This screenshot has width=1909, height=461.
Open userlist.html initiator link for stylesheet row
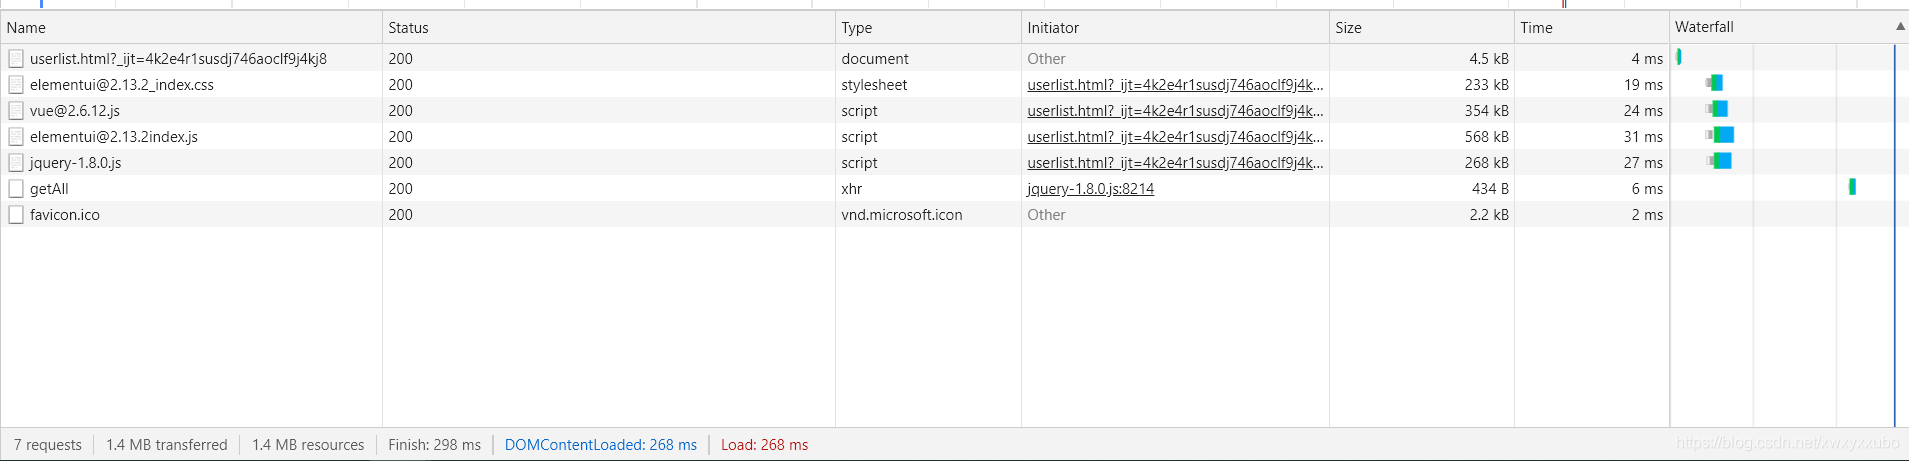point(1174,85)
